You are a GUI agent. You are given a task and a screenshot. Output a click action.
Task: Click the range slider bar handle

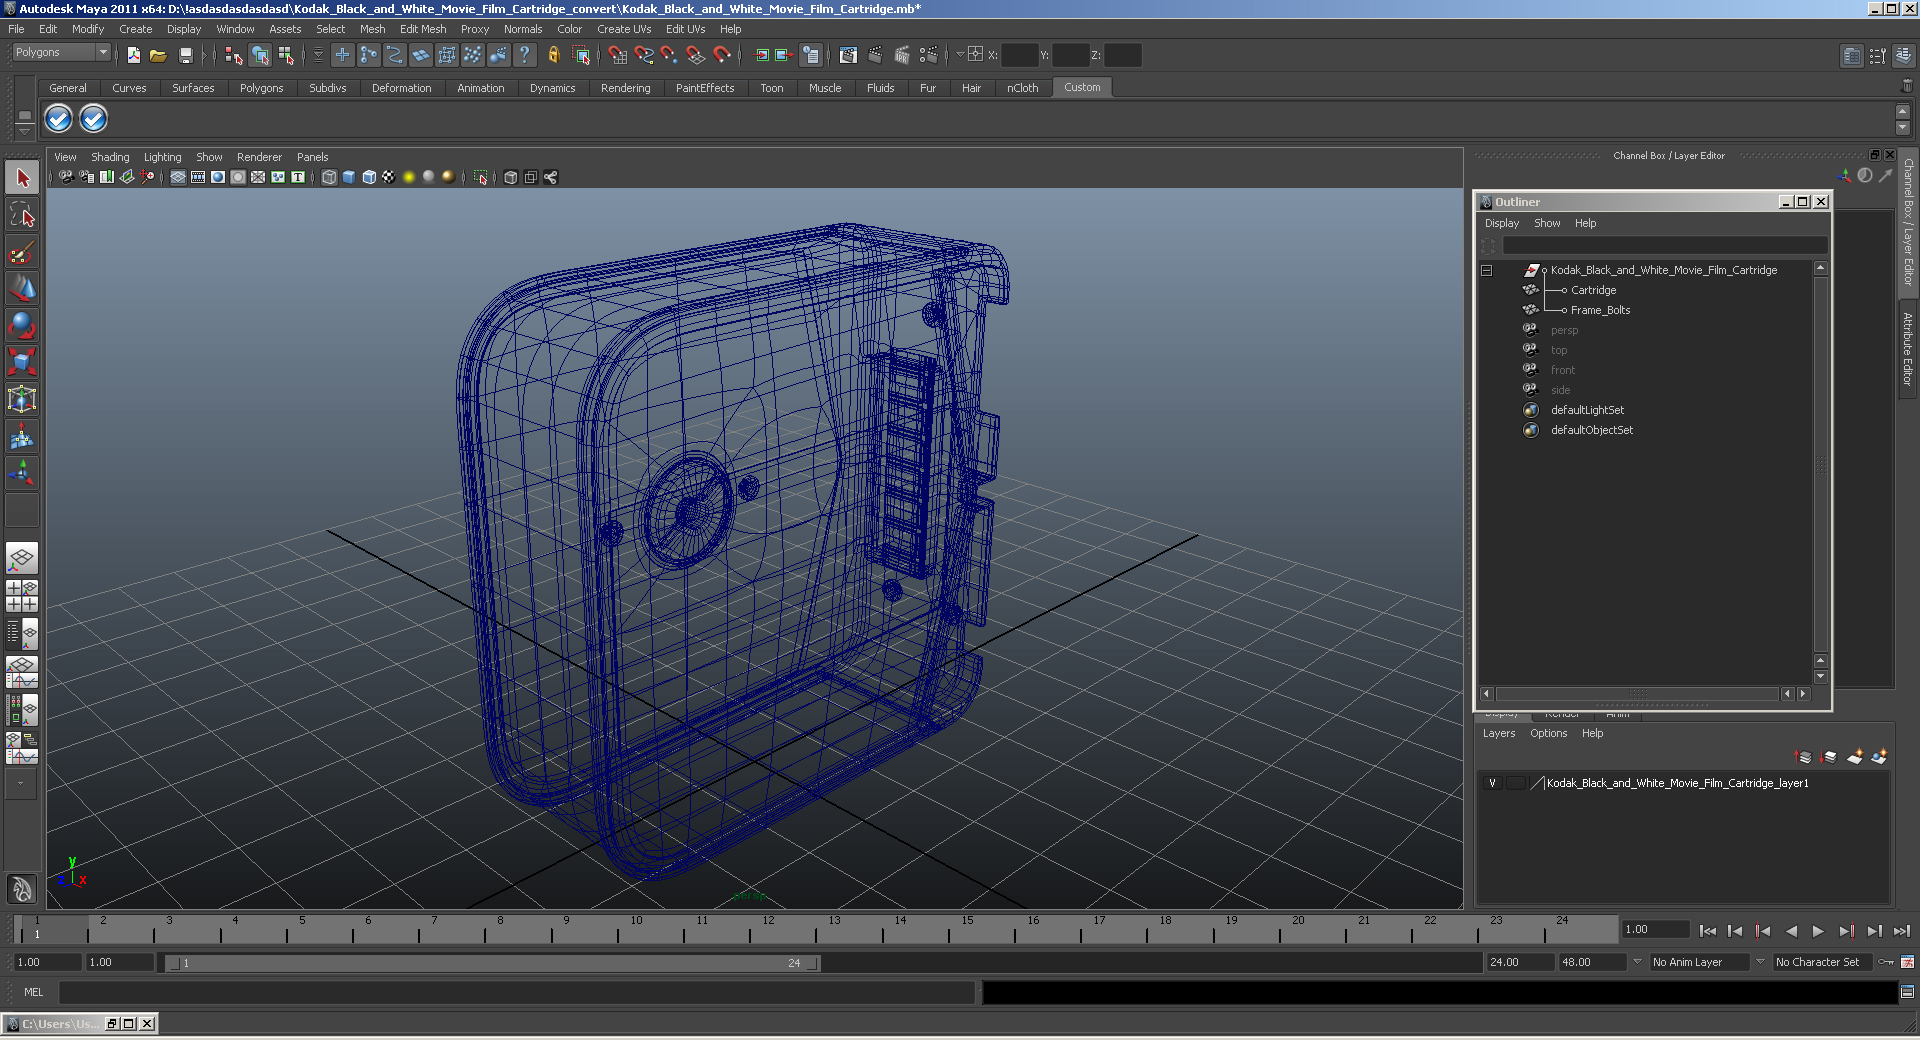click(x=492, y=963)
